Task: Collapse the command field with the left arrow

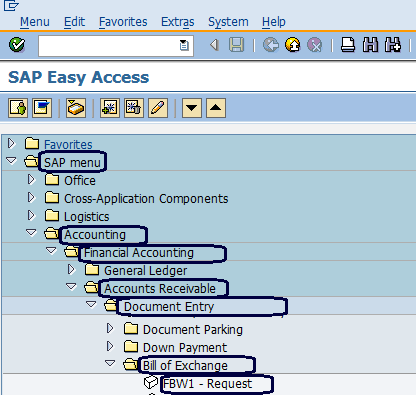Action: [214, 45]
